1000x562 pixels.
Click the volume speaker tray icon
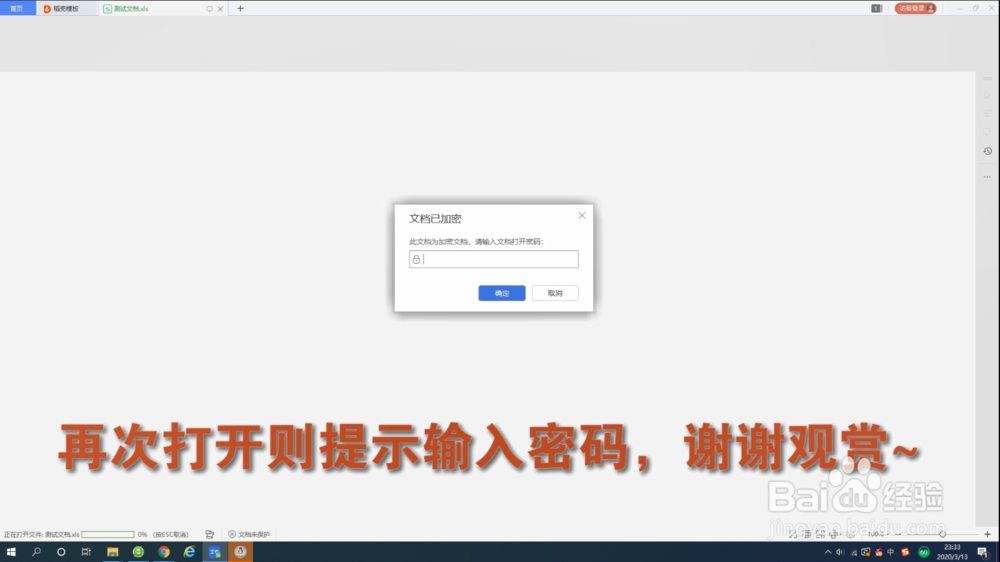(840, 552)
